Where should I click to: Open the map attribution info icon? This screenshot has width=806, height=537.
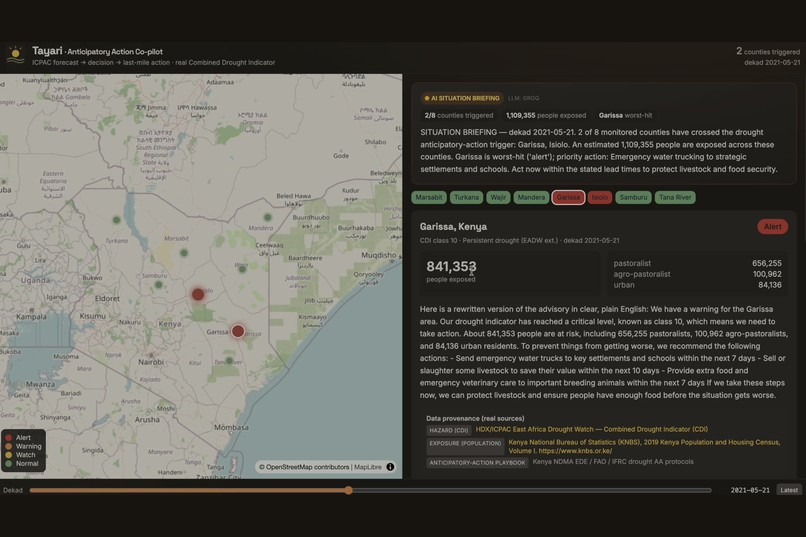pyautogui.click(x=390, y=467)
